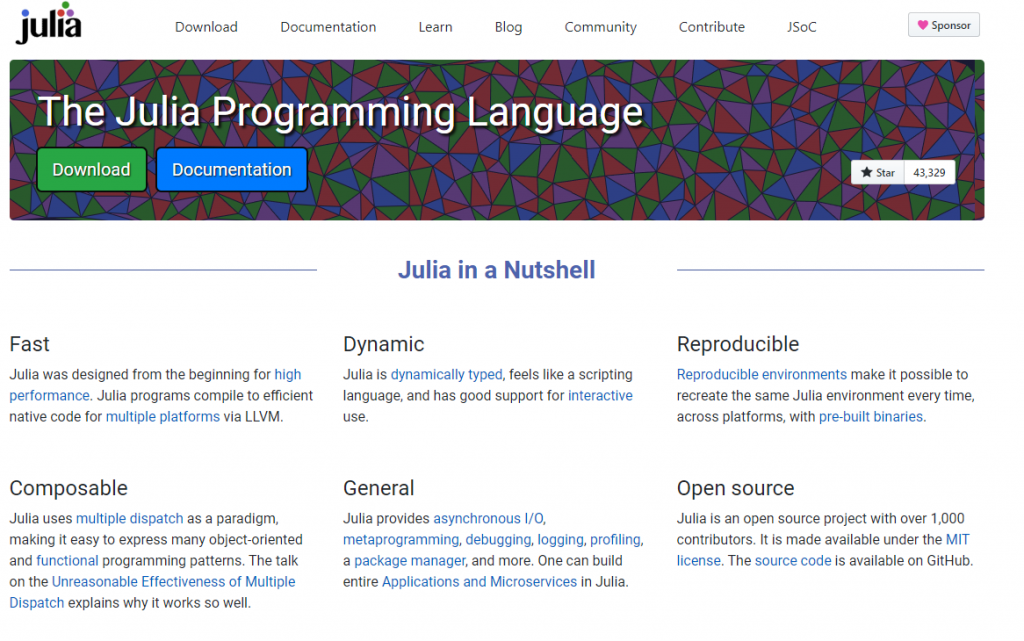Click the star icon on GitHub badge
Viewport: 1024px width, 641px height.
coord(866,172)
